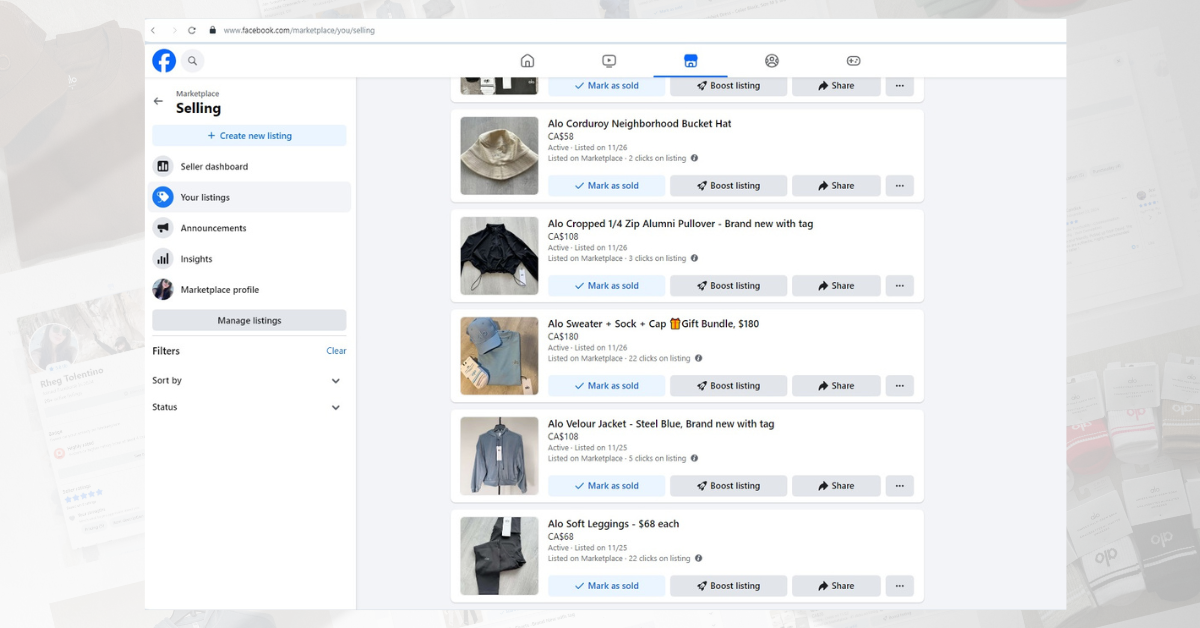Screen dimensions: 1200x628
Task: Mark the Velour Jacket as sold
Action: click(x=606, y=486)
